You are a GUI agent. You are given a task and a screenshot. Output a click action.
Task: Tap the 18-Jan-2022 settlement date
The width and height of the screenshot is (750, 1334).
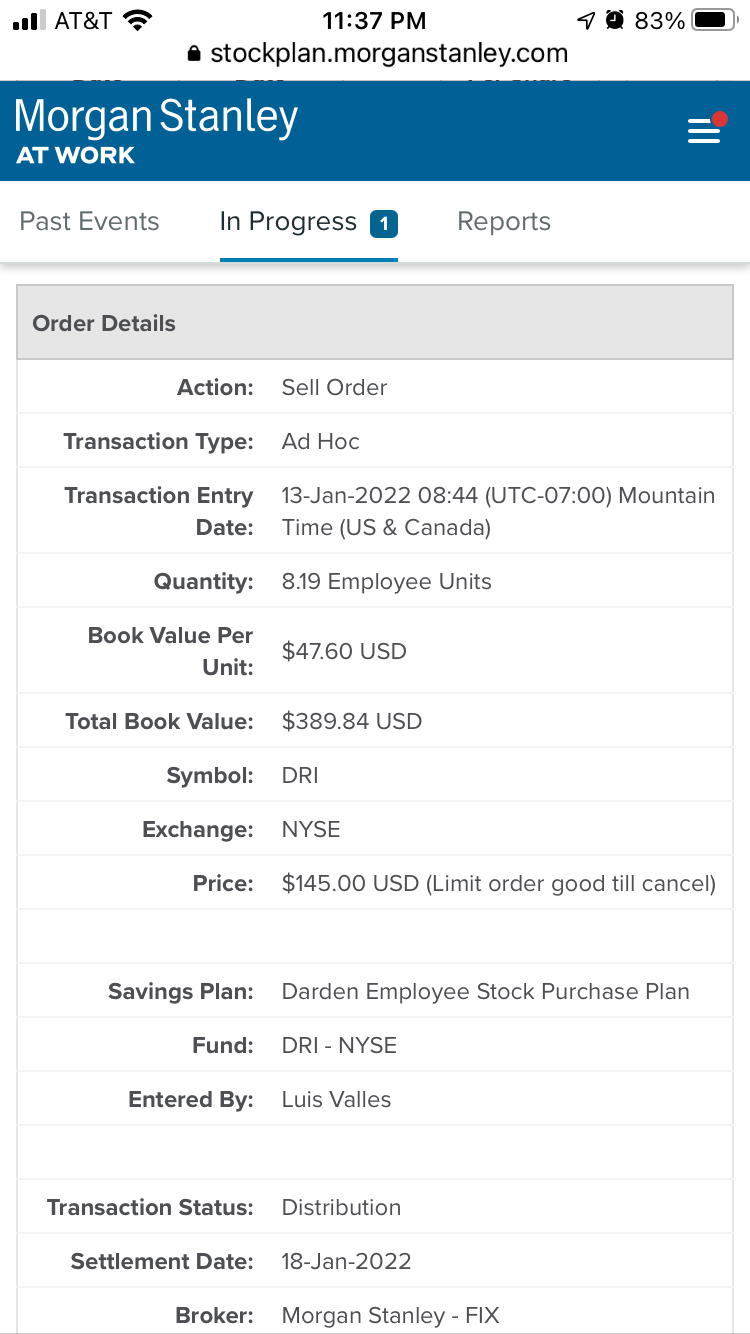pyautogui.click(x=346, y=1262)
